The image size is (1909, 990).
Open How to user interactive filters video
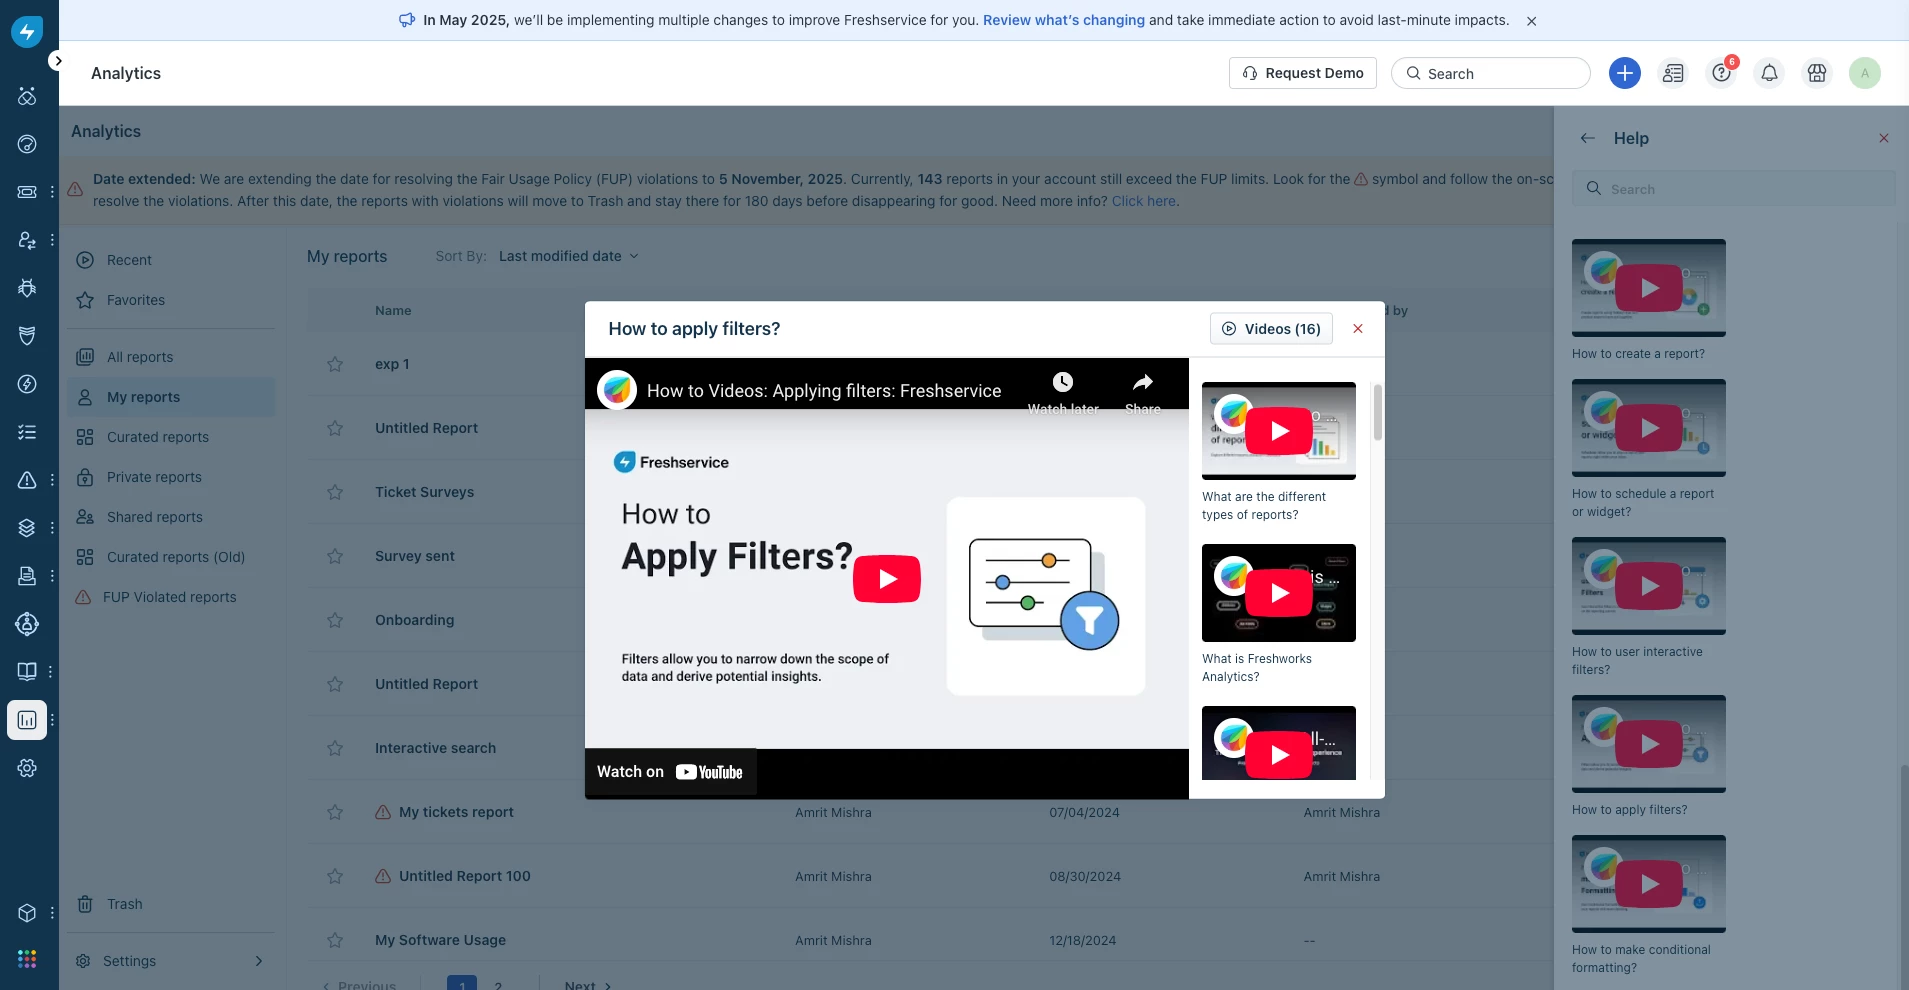(x=1649, y=586)
